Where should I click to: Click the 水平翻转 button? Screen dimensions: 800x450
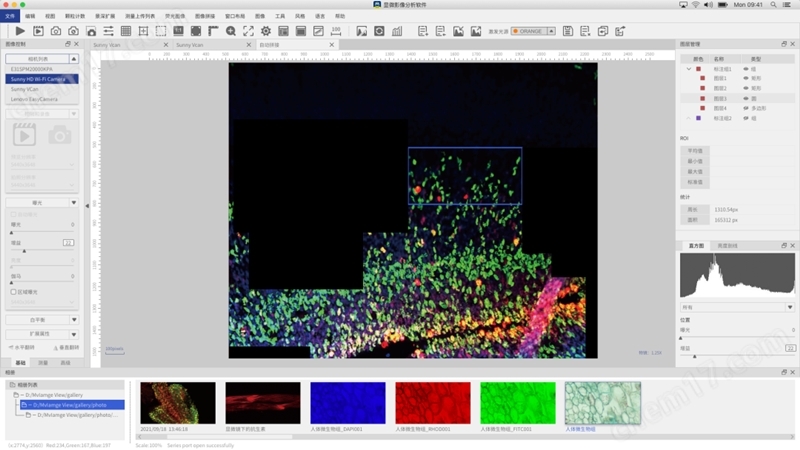pos(24,347)
